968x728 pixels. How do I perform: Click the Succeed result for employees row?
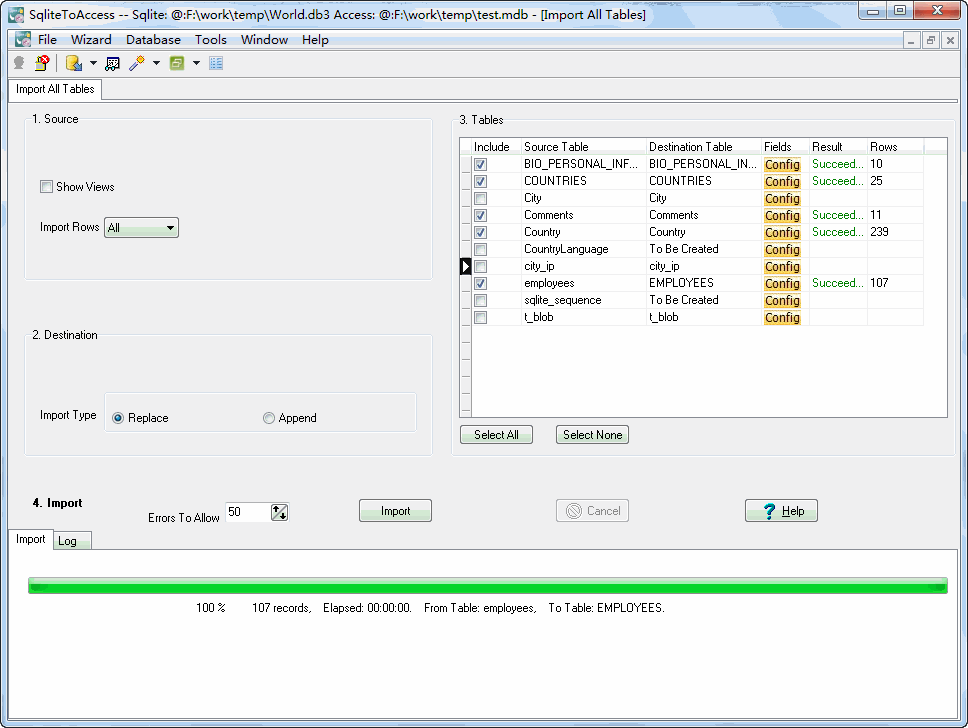point(837,283)
